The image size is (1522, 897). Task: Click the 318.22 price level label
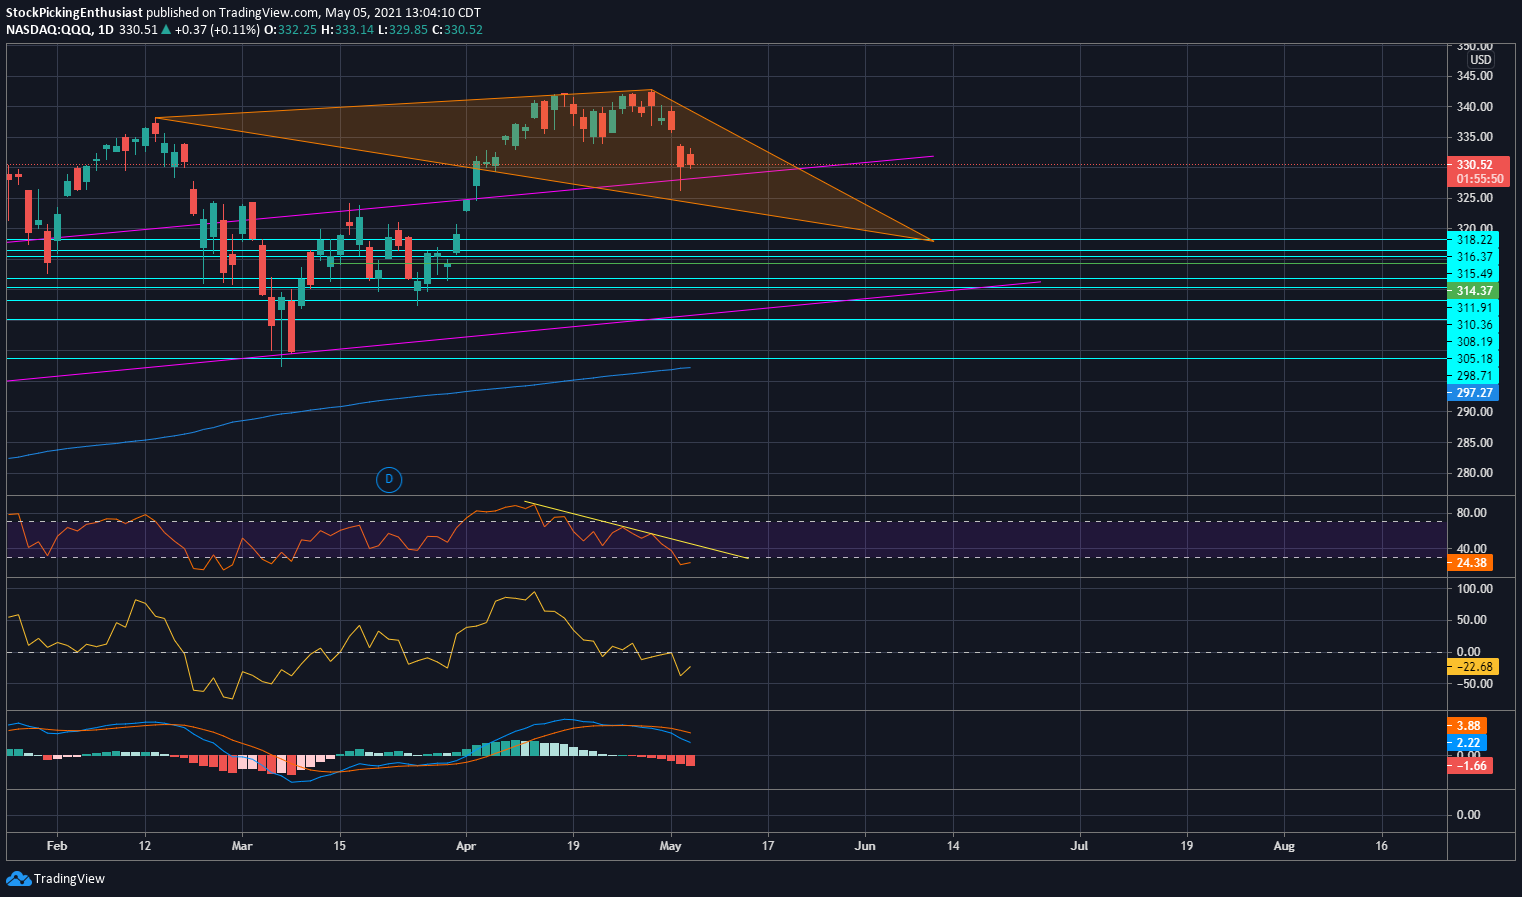1473,240
